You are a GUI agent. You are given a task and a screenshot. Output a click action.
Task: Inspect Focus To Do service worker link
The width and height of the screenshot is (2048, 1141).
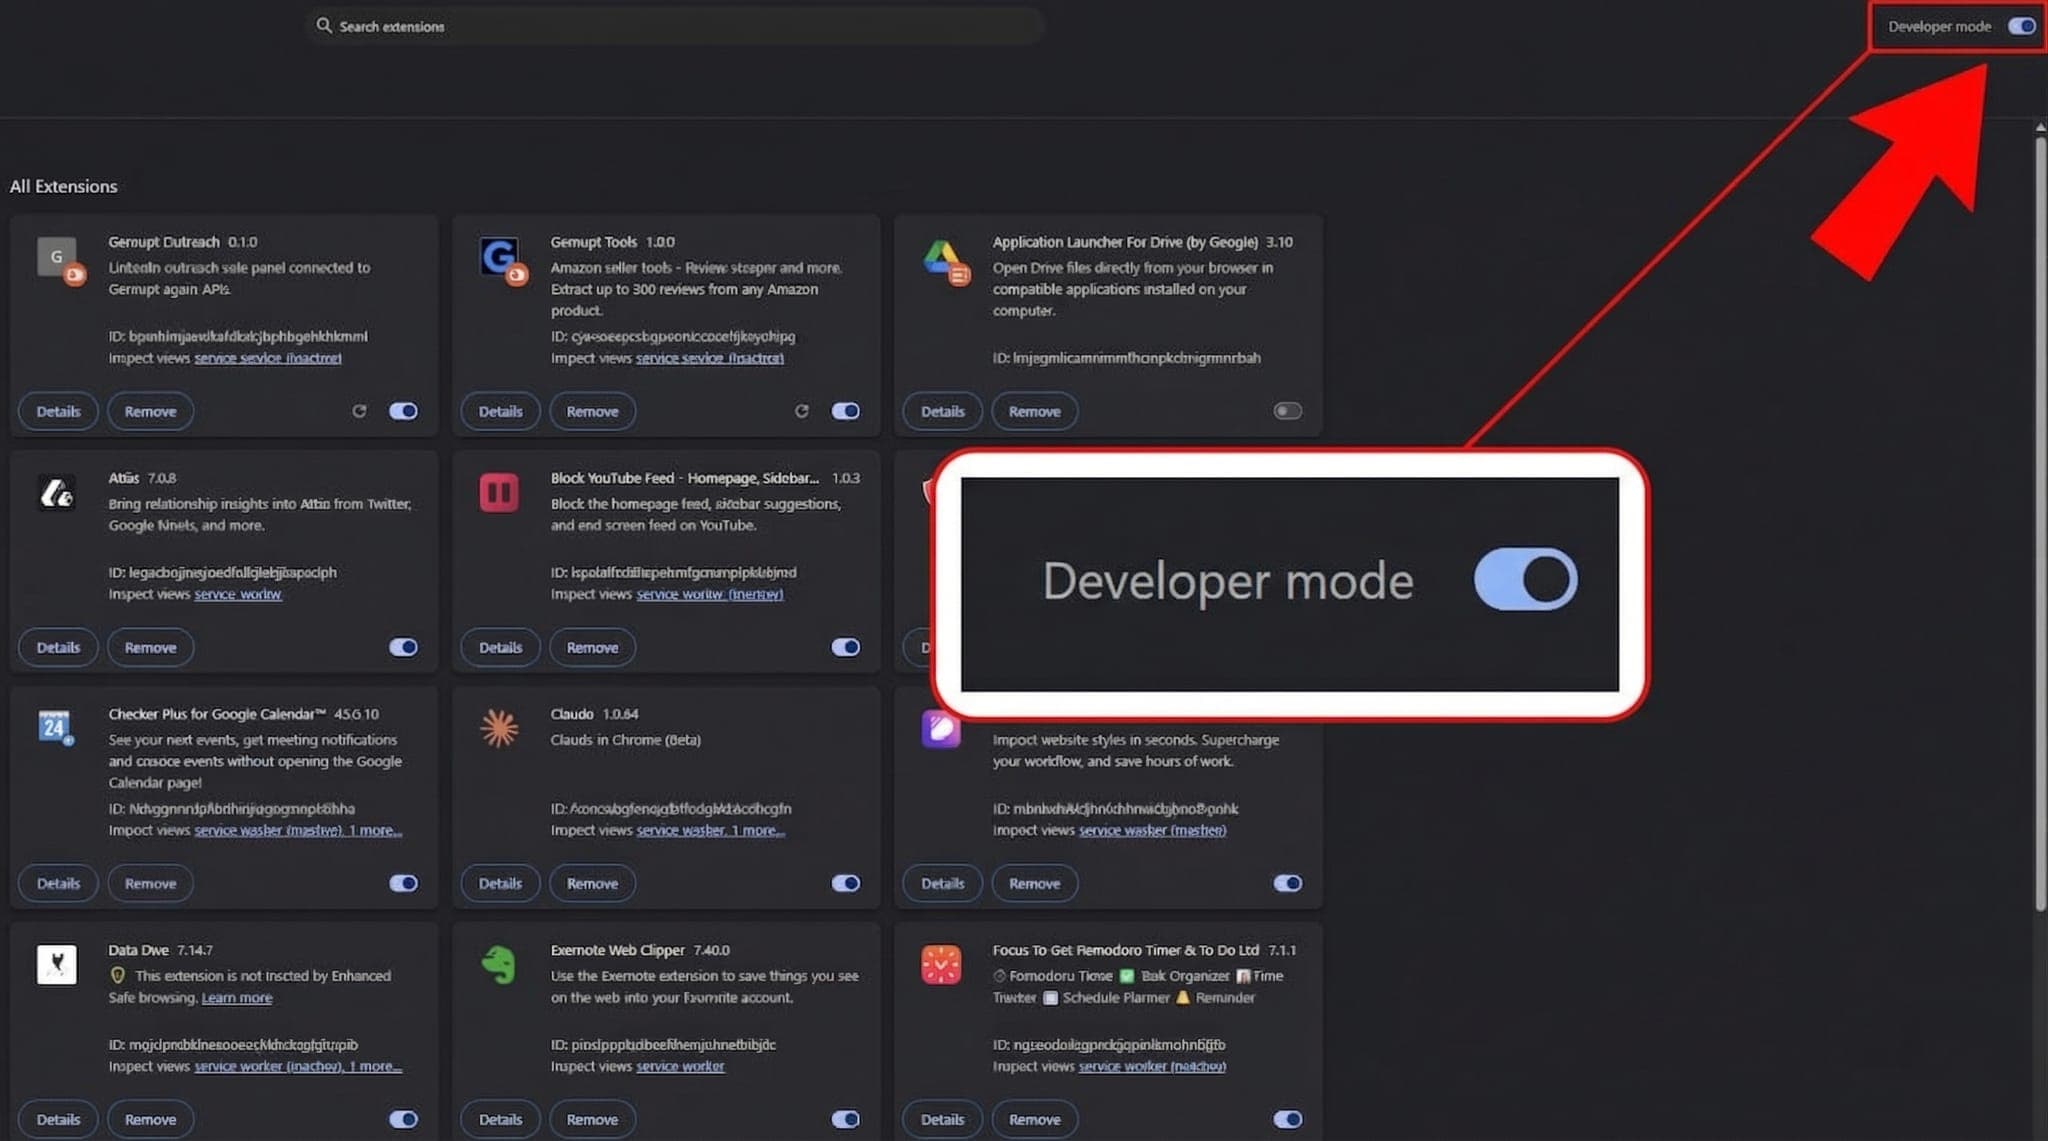pyautogui.click(x=1152, y=1066)
